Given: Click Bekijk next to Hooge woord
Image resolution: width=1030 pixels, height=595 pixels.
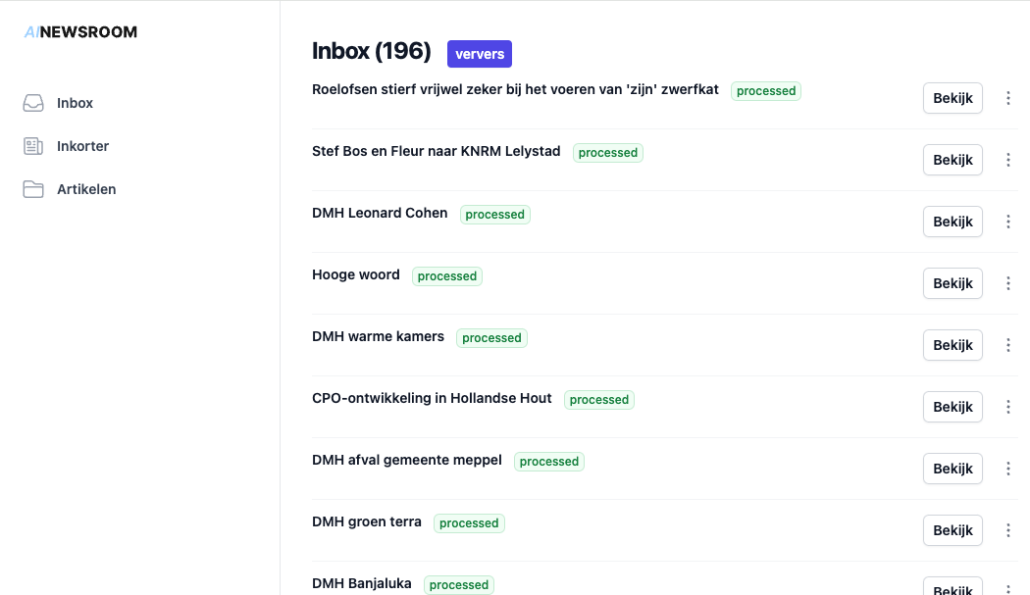Looking at the screenshot, I should point(952,283).
